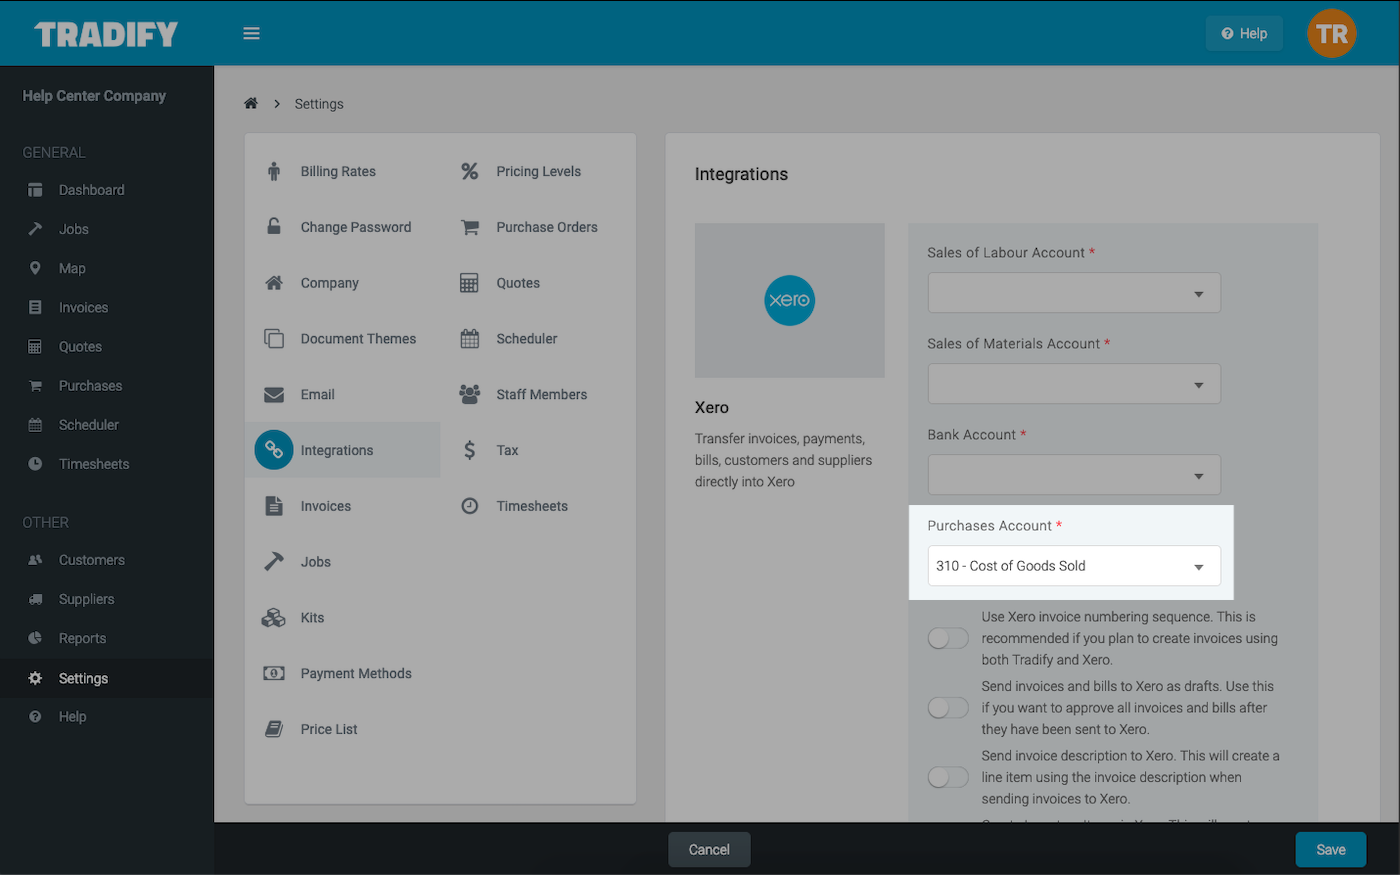The image size is (1400, 875).
Task: Click the Save button
Action: (x=1331, y=850)
